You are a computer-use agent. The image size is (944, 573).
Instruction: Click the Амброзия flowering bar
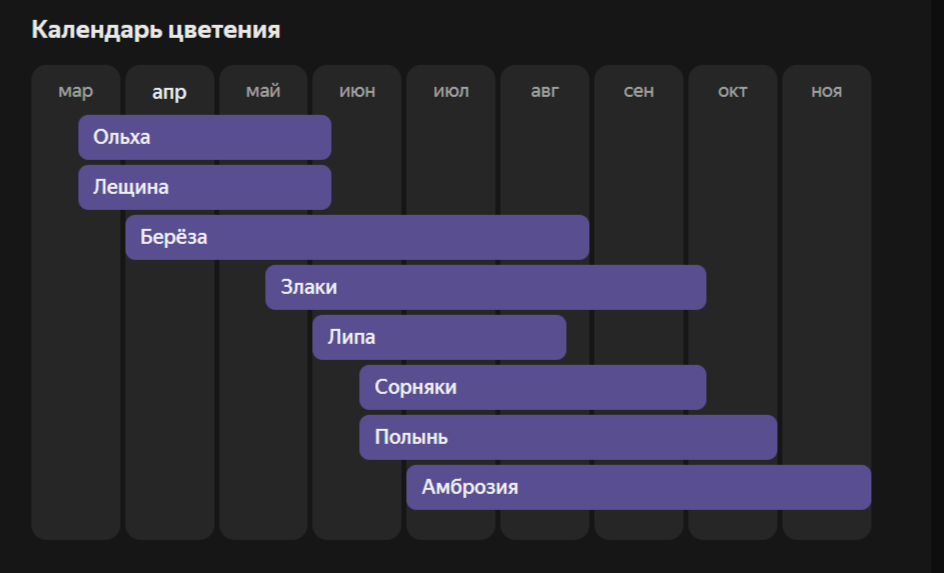pyautogui.click(x=638, y=487)
